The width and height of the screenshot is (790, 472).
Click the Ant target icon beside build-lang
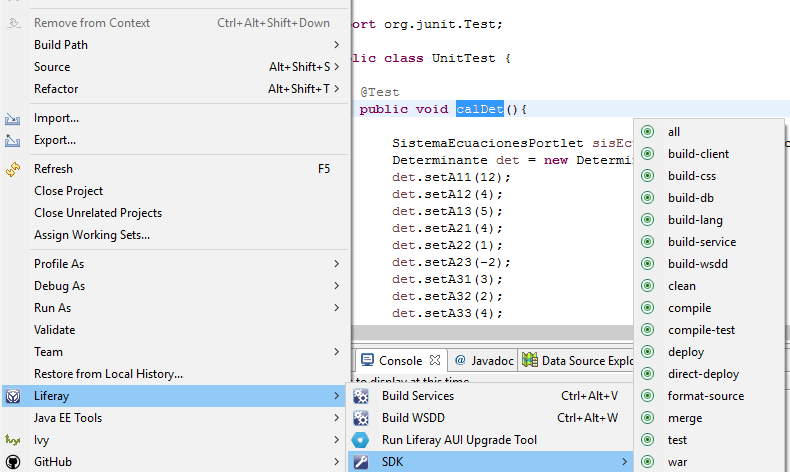(x=647, y=220)
